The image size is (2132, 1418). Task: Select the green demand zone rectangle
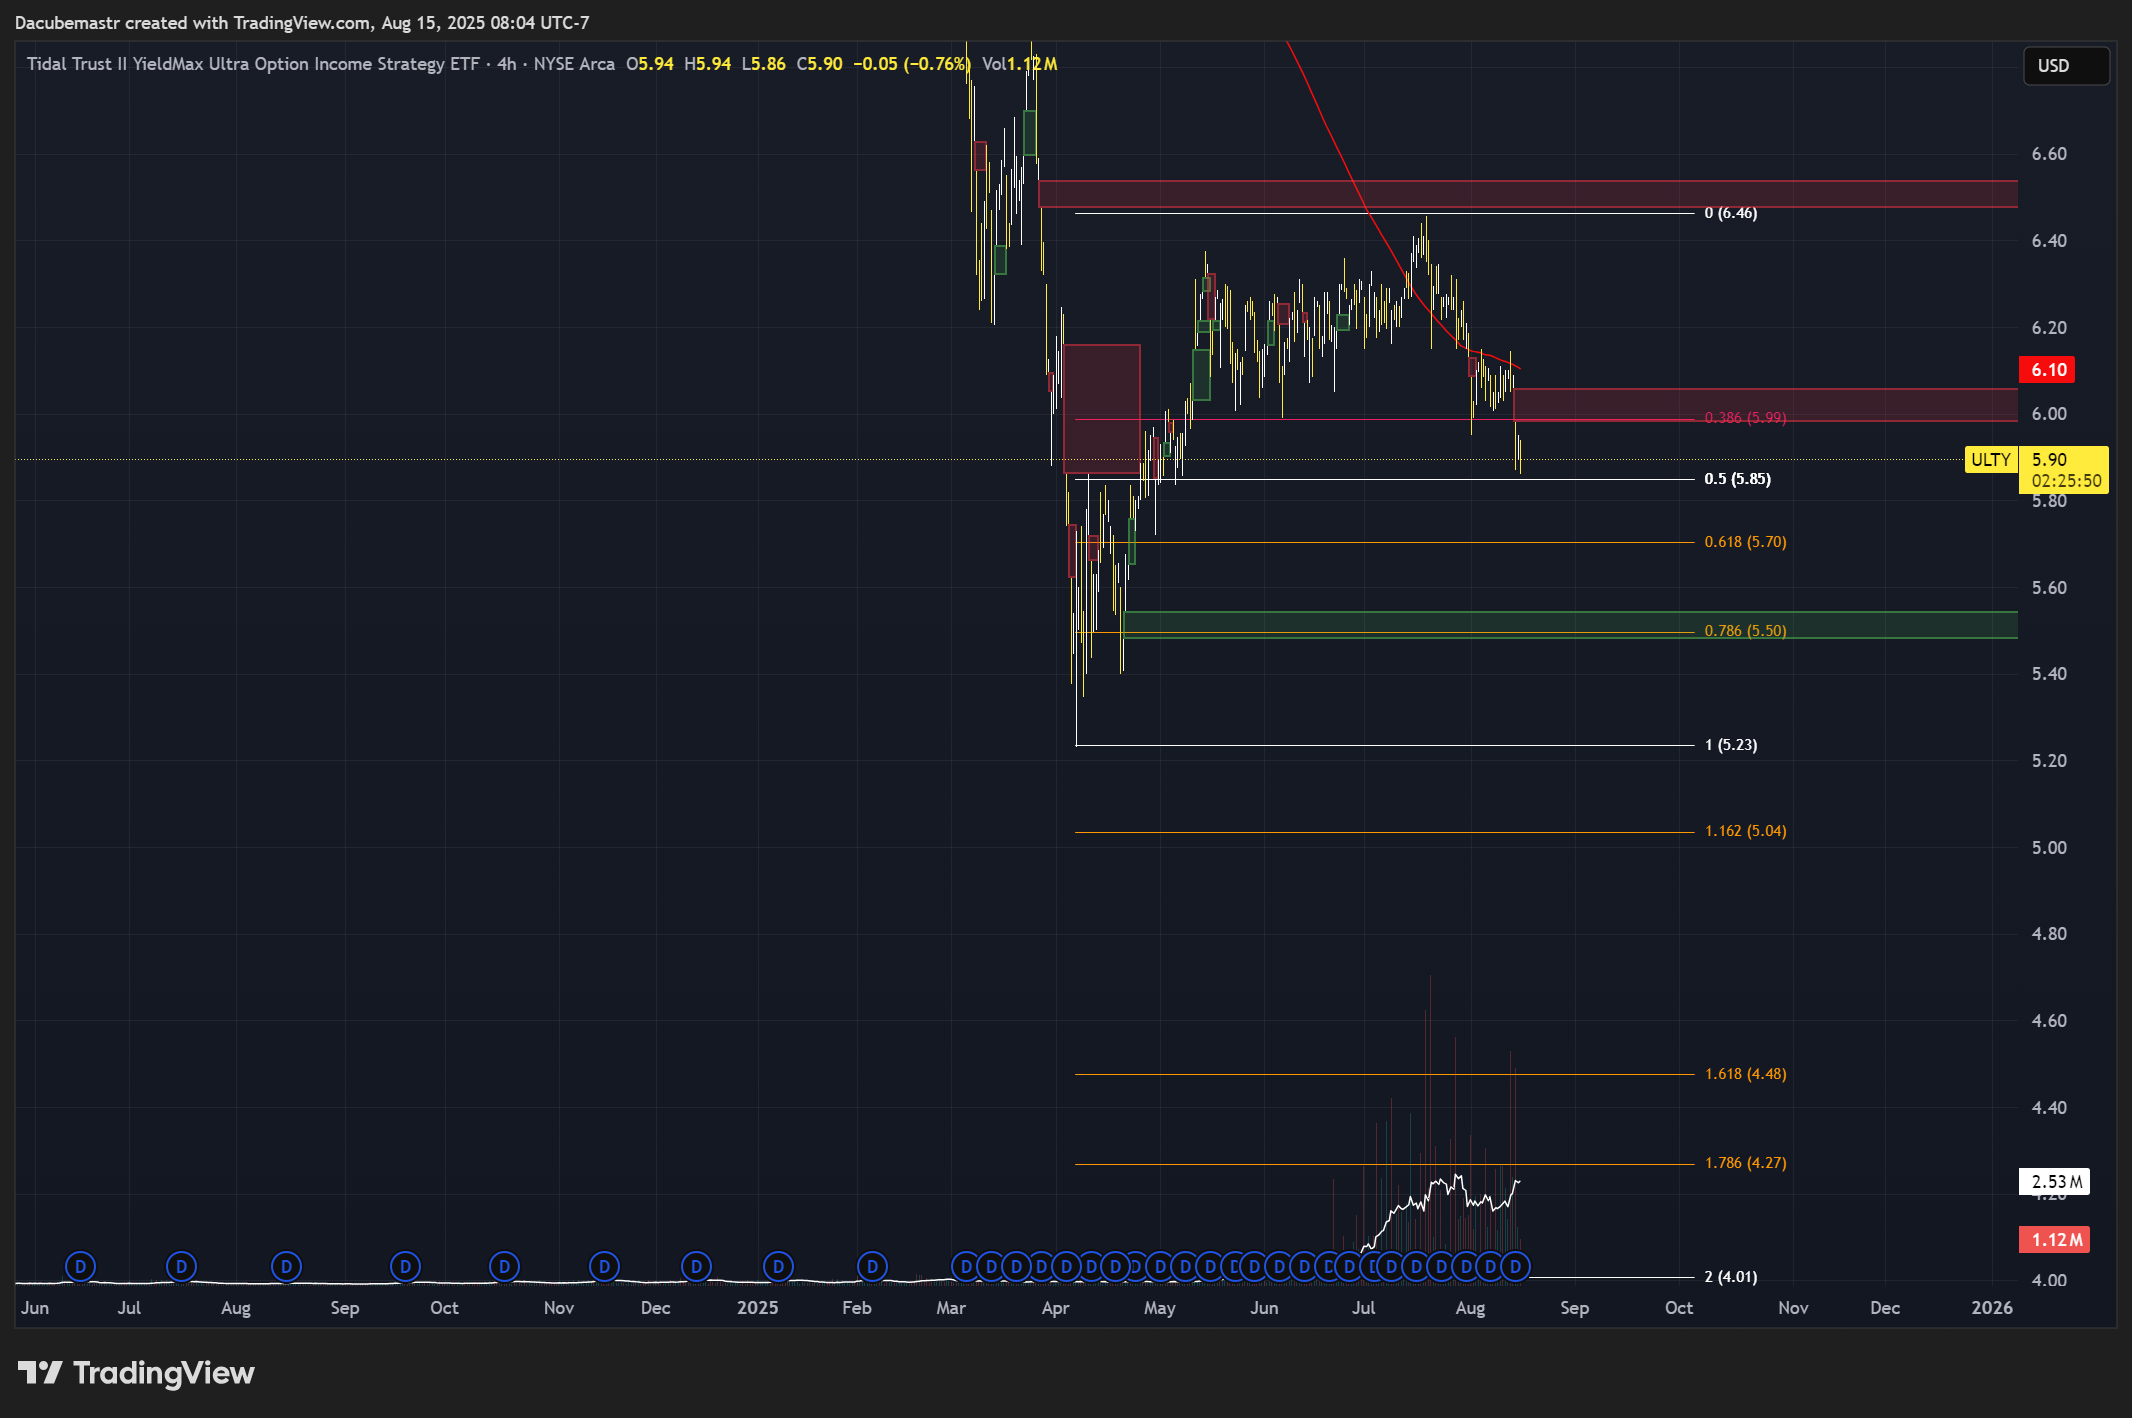(x=1570, y=625)
